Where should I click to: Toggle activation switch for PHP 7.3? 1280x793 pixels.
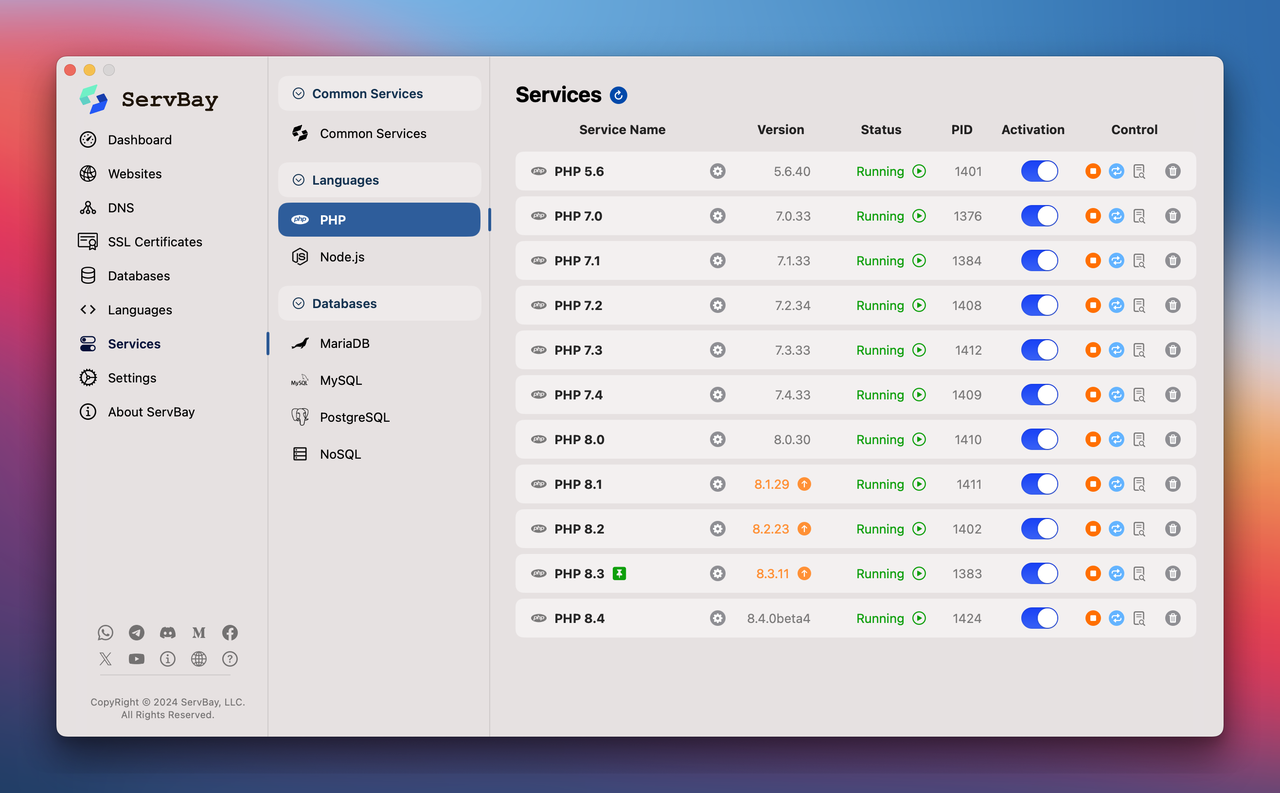coord(1039,350)
